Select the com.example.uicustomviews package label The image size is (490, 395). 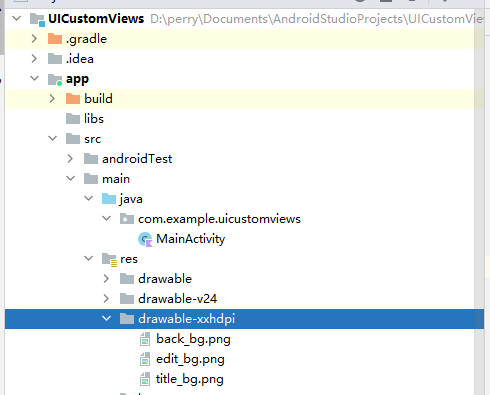coord(219,219)
